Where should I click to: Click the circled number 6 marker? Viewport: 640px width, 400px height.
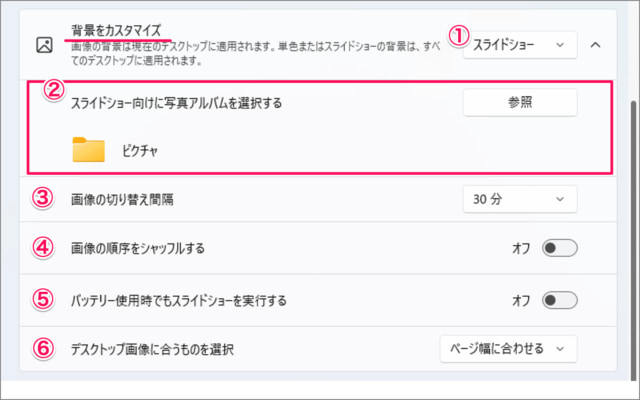[42, 349]
